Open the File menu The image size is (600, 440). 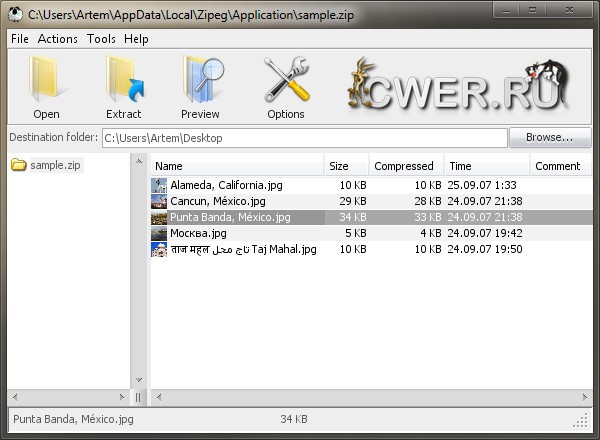coord(19,39)
